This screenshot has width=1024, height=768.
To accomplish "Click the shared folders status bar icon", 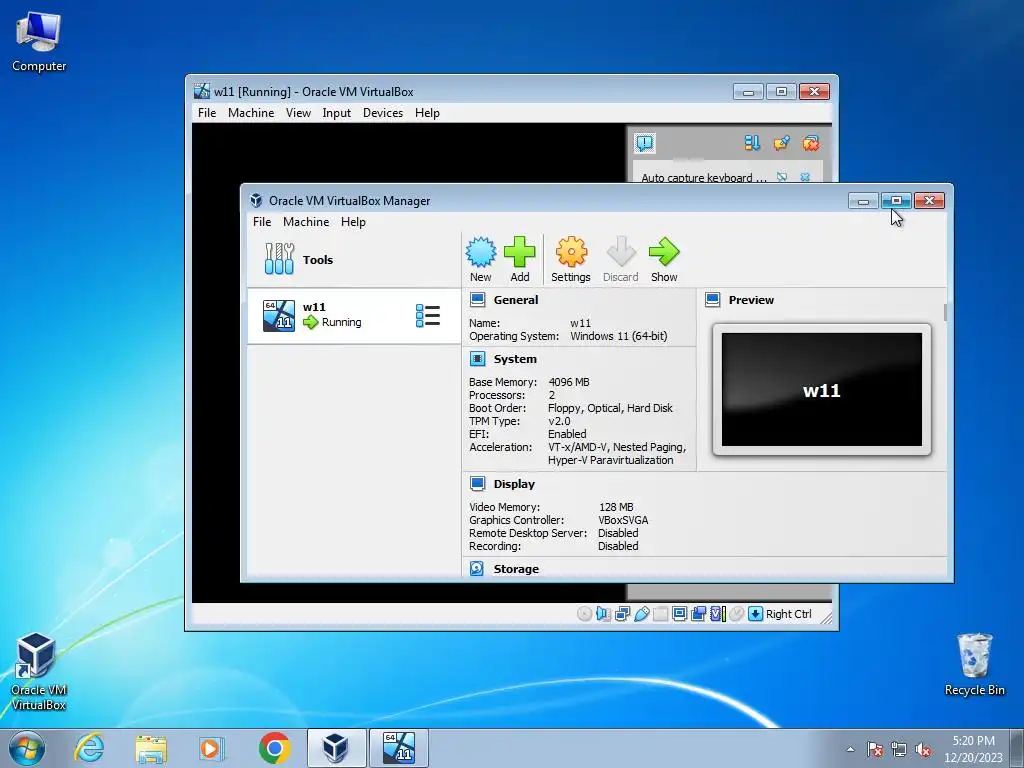I will pyautogui.click(x=660, y=614).
